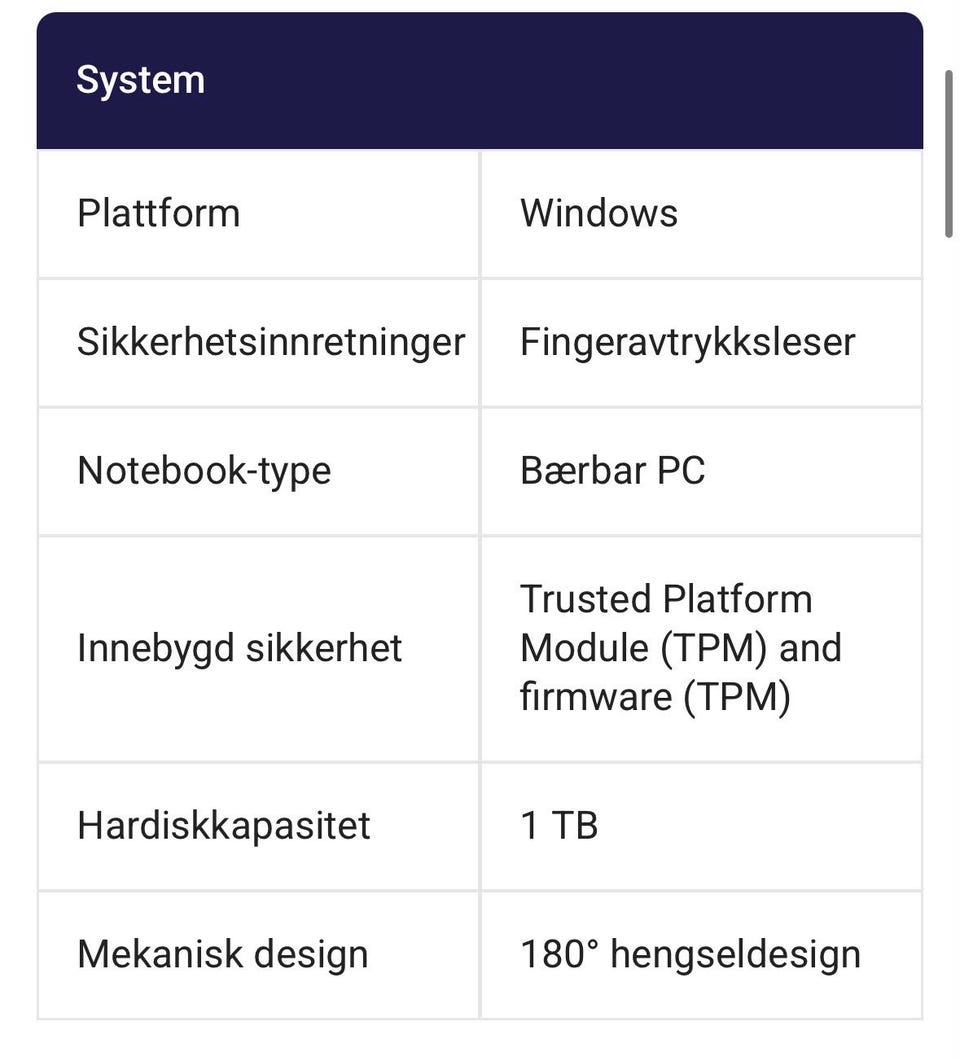Select the Mekanisk design label
Image resolution: width=960 pixels, height=1061 pixels.
pyautogui.click(x=223, y=955)
